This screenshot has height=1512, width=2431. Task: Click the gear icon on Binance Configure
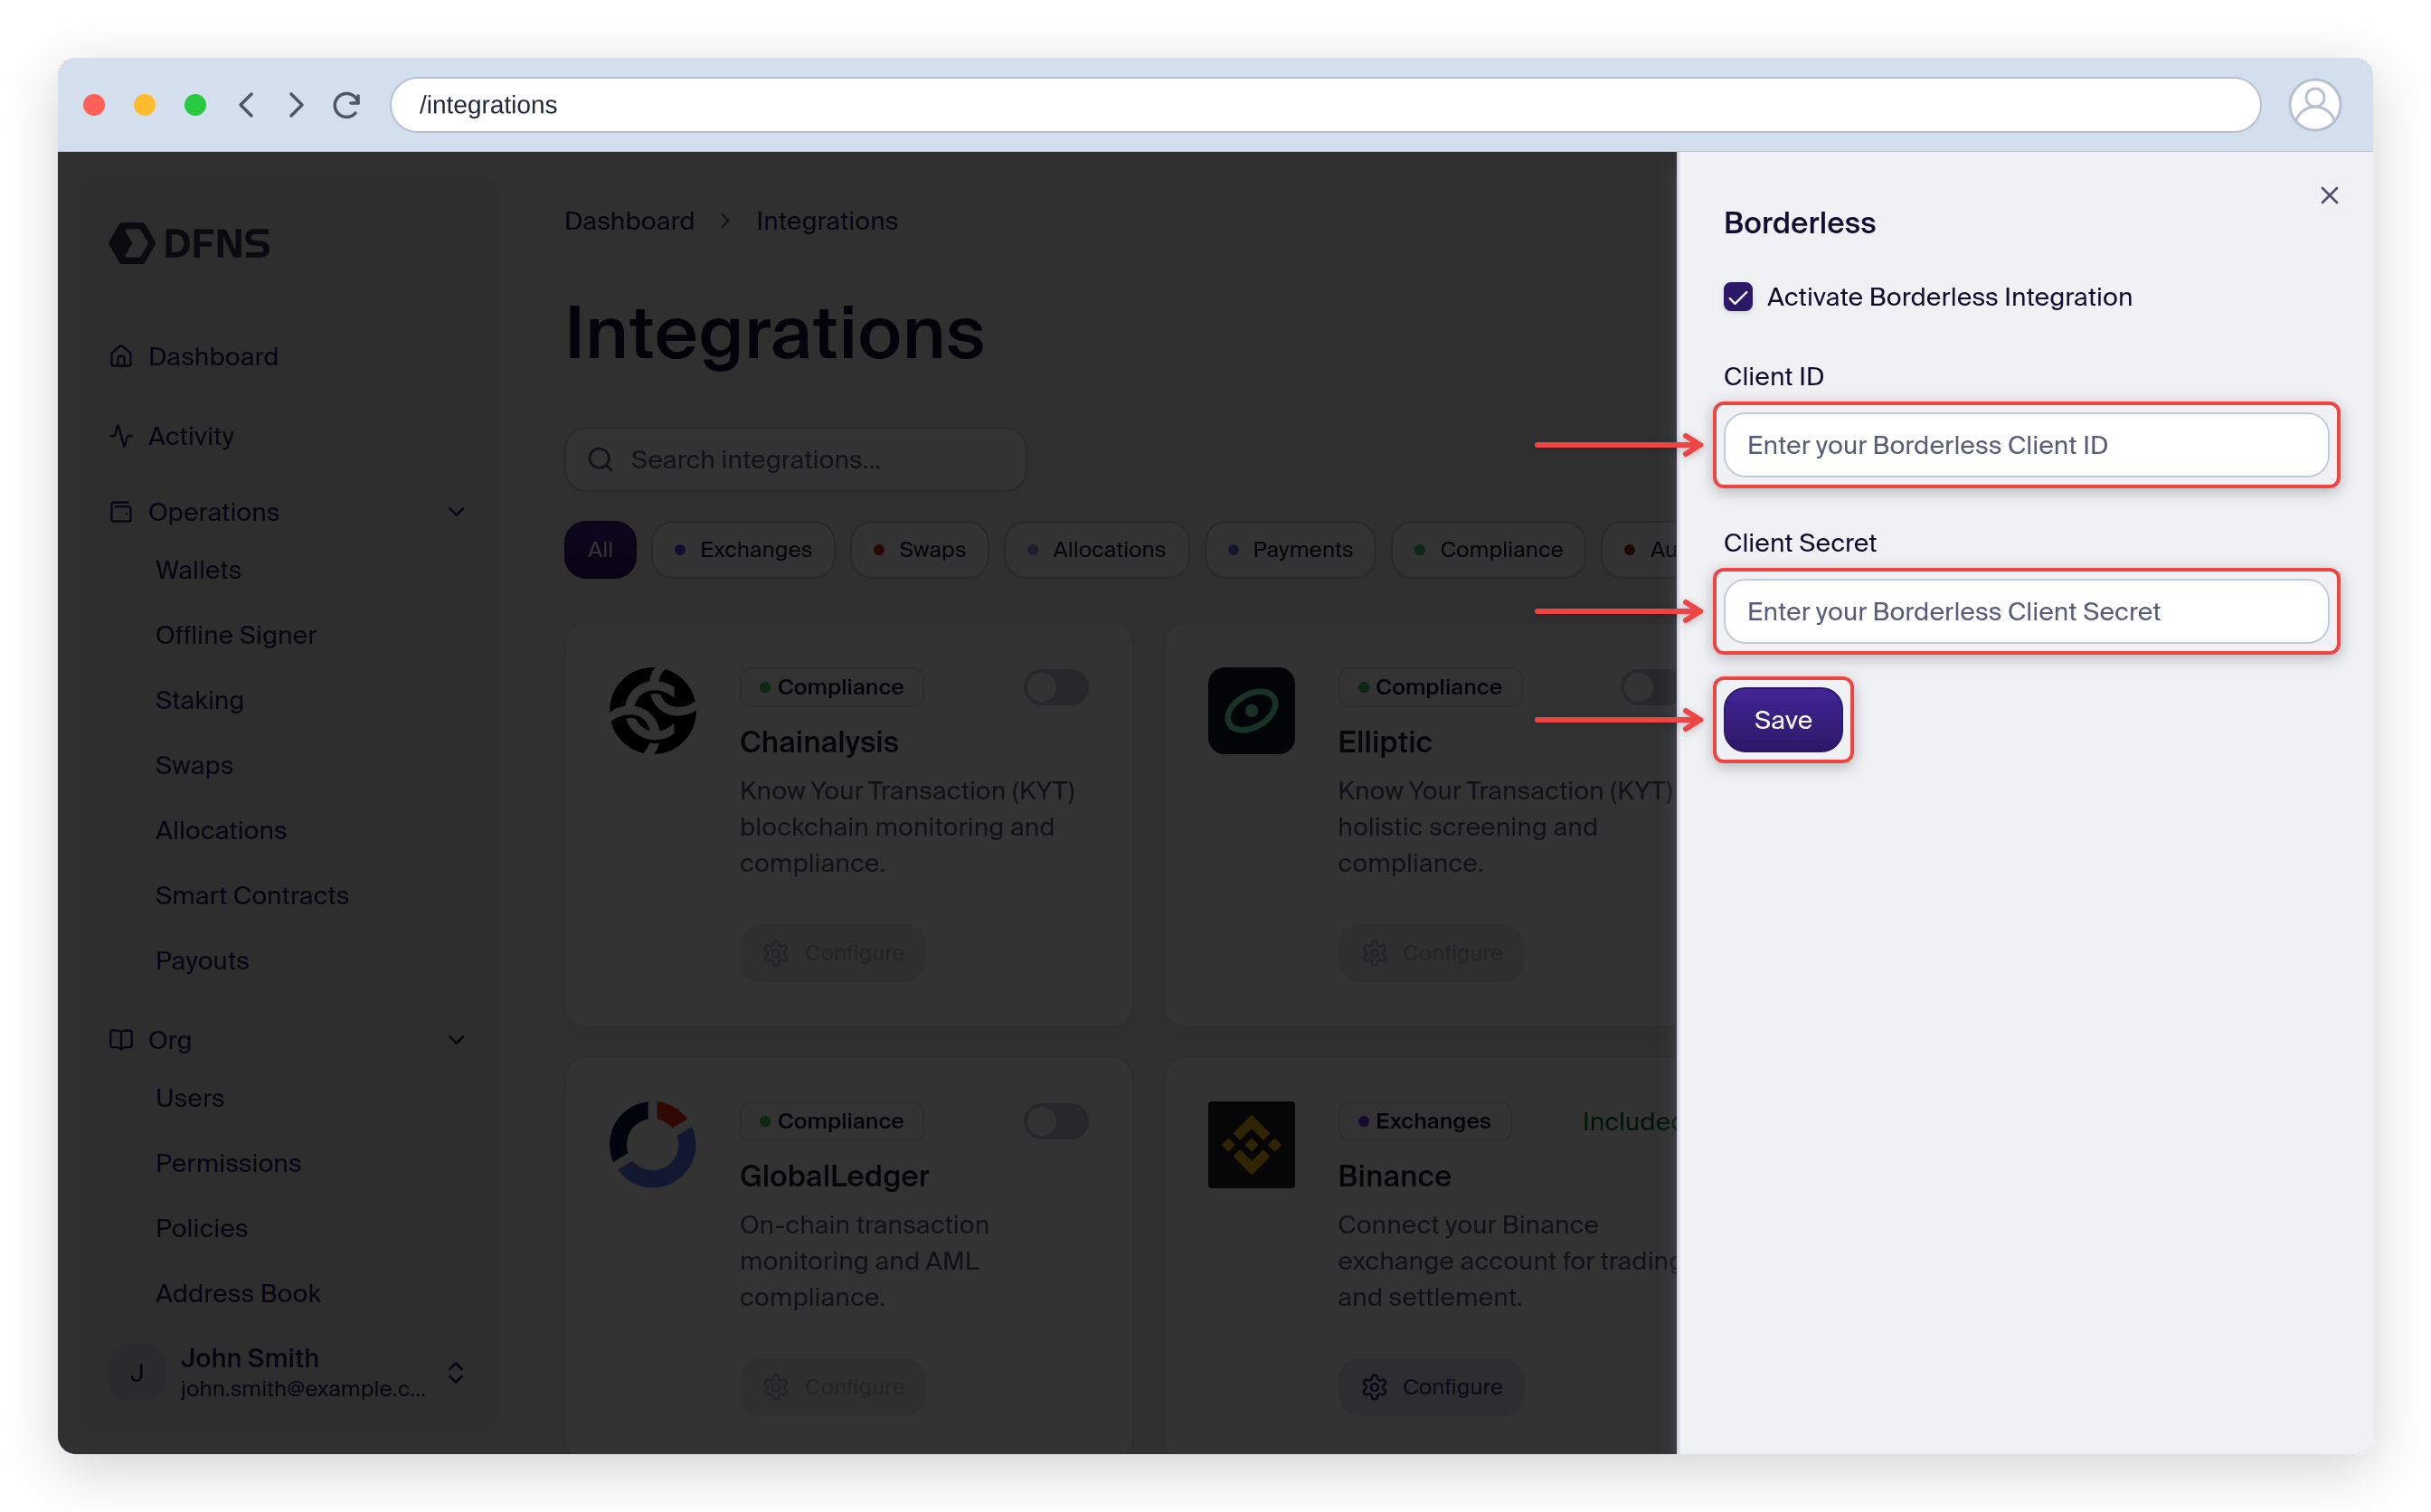1374,1387
